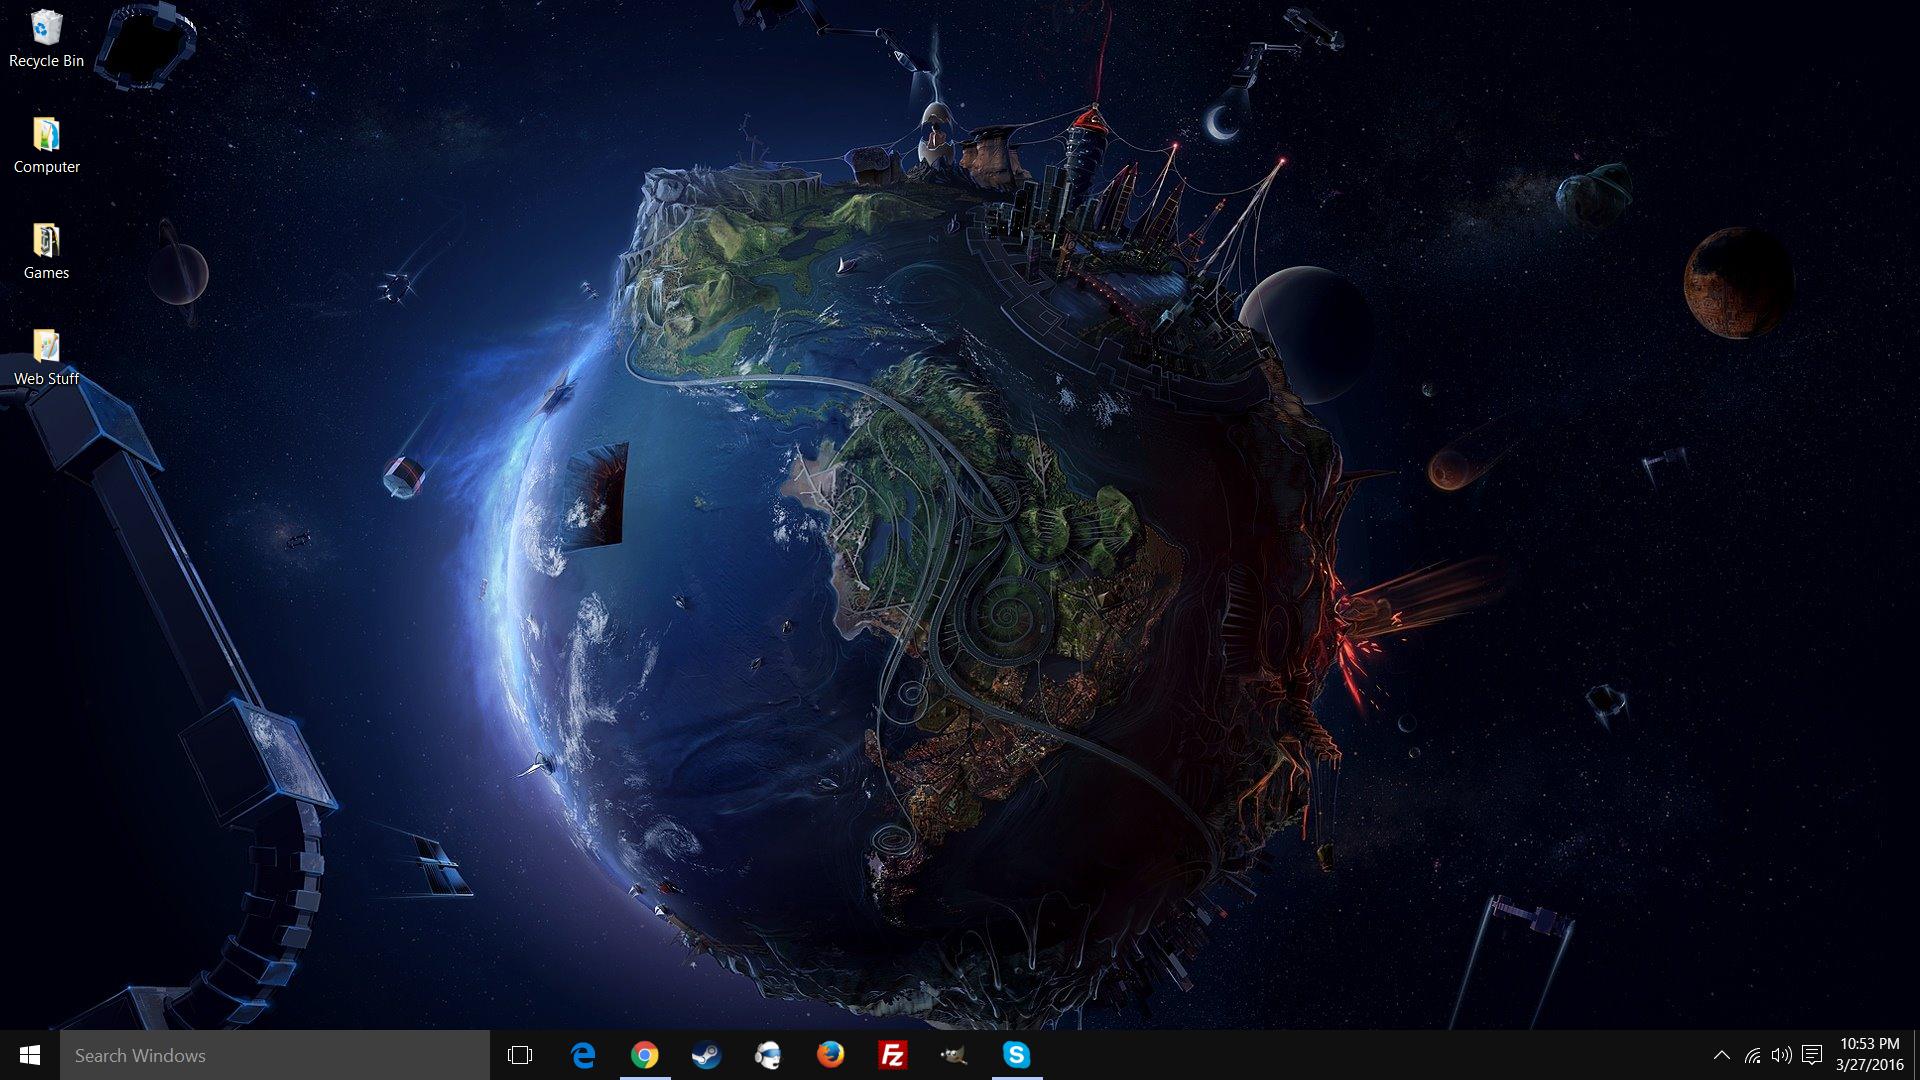The height and width of the screenshot is (1080, 1920).
Task: Open Ventrilo headset icon on taskbar
Action: click(769, 1055)
